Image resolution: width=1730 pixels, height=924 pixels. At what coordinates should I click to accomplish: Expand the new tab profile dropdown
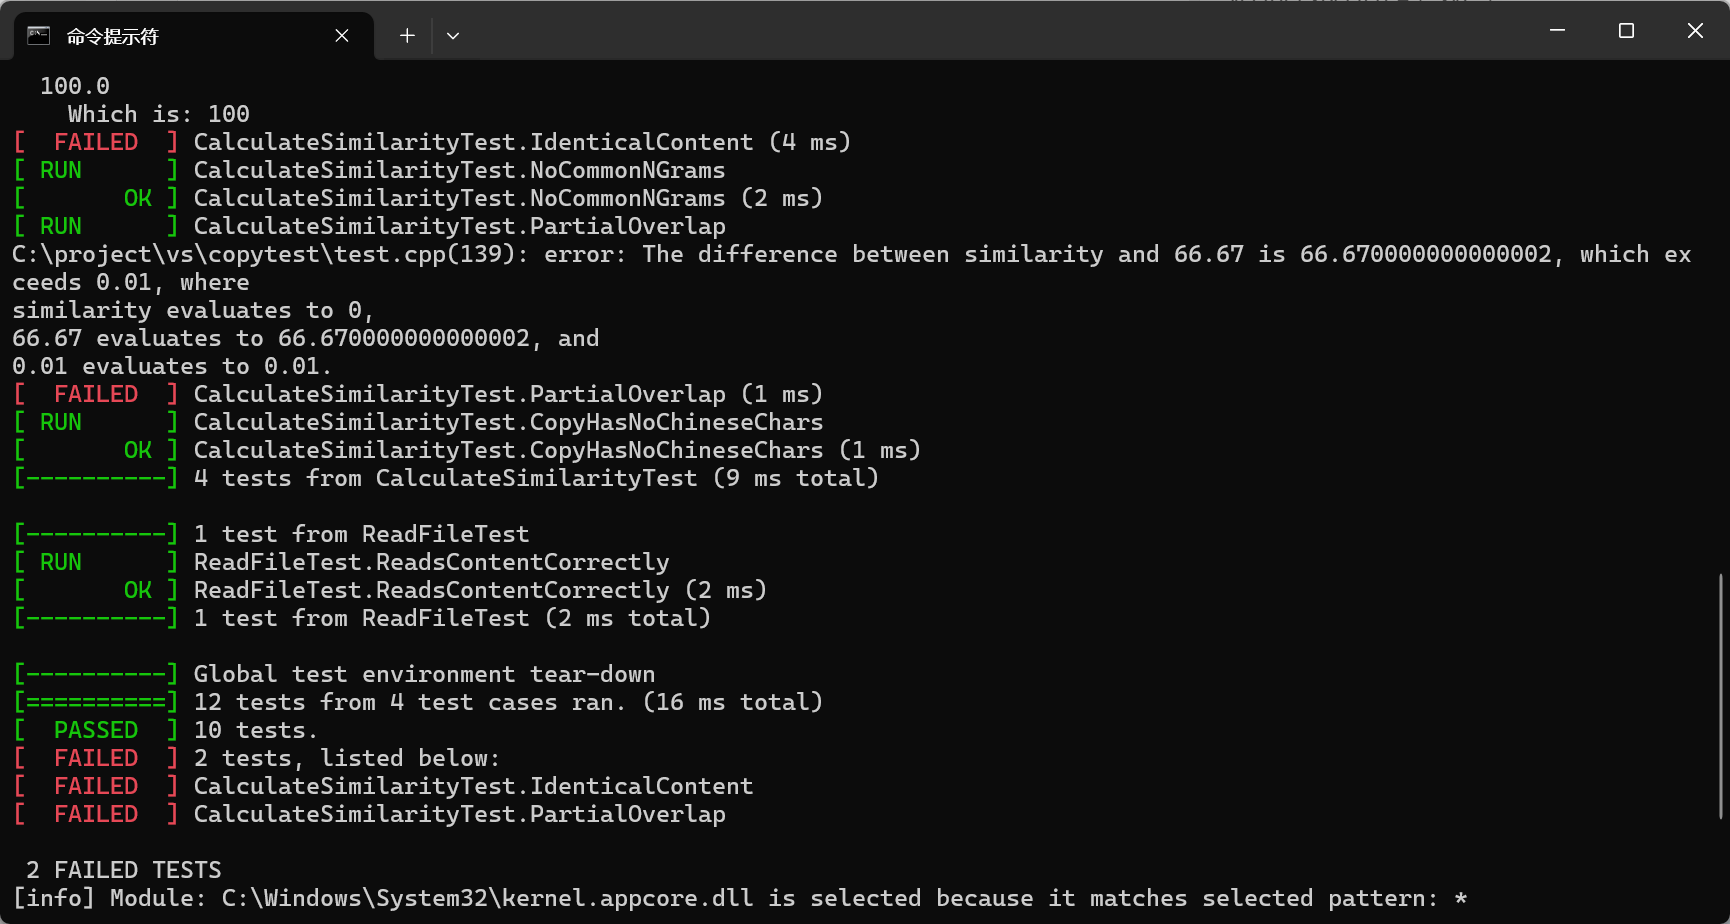point(453,36)
